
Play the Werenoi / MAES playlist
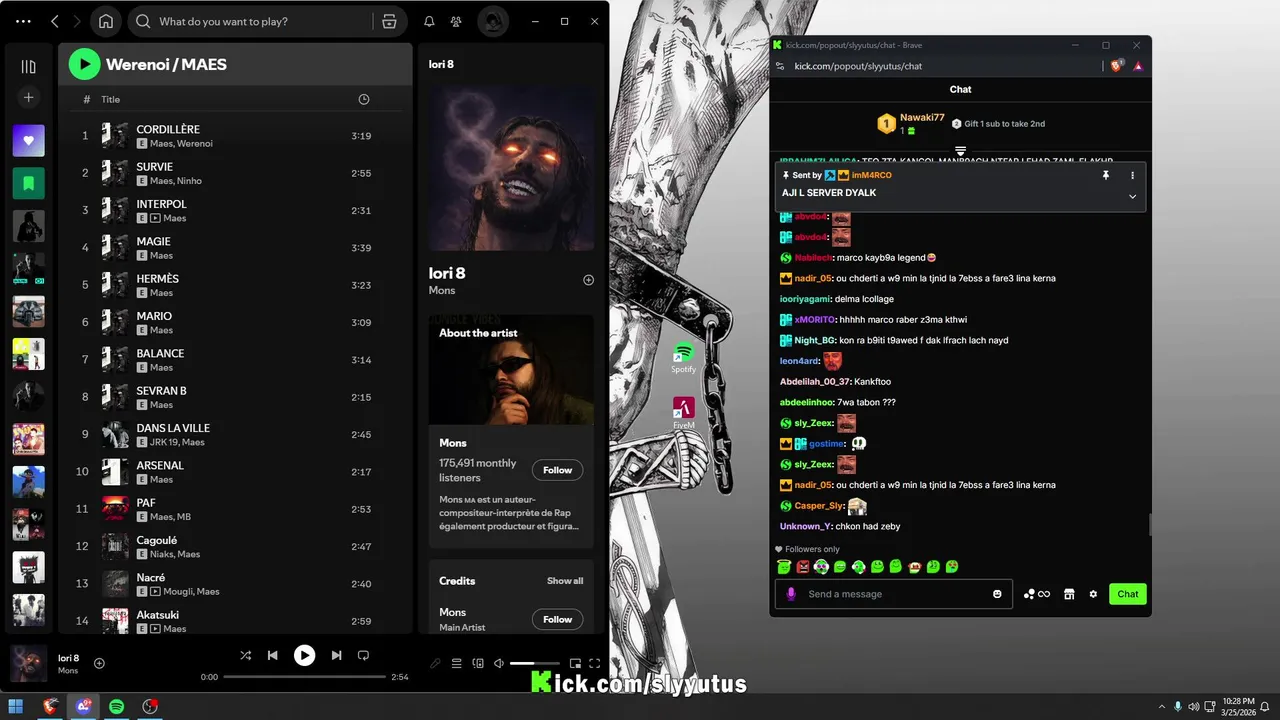(x=84, y=64)
